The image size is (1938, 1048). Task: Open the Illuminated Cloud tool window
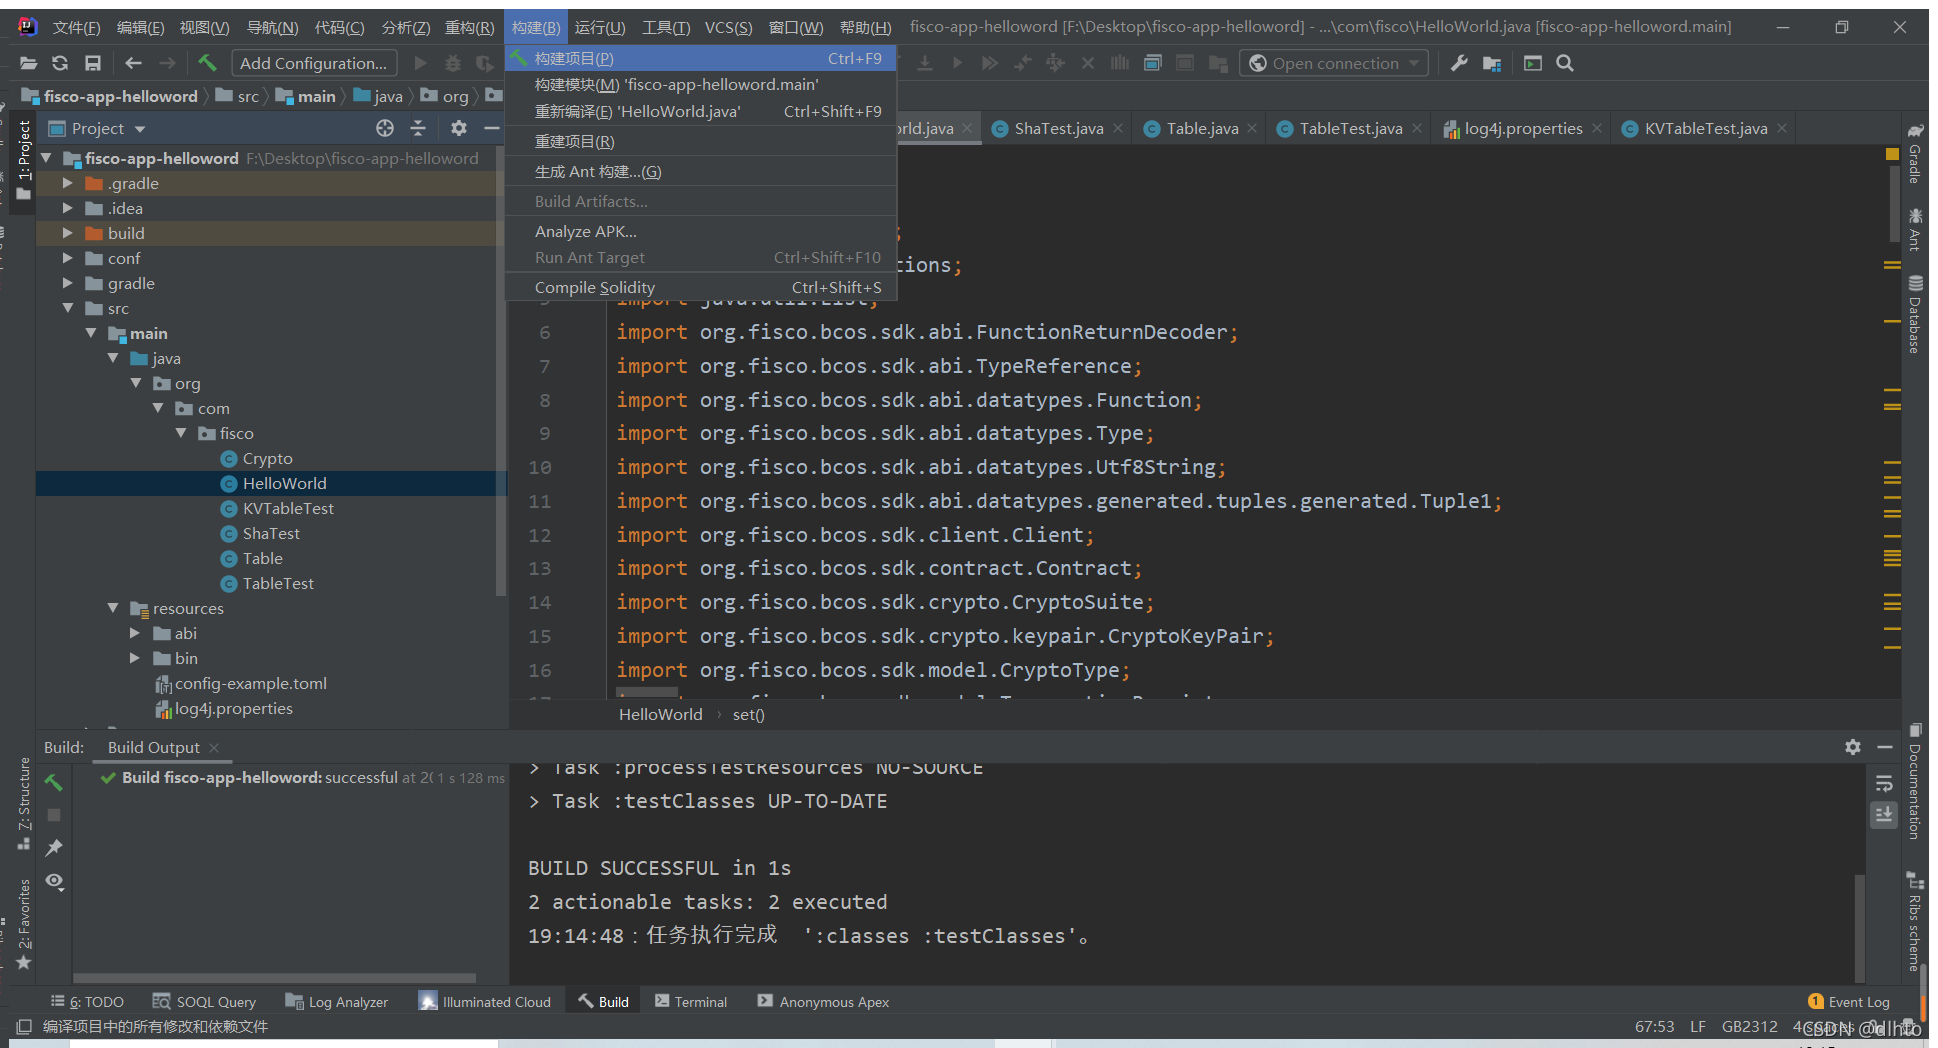pos(485,1002)
